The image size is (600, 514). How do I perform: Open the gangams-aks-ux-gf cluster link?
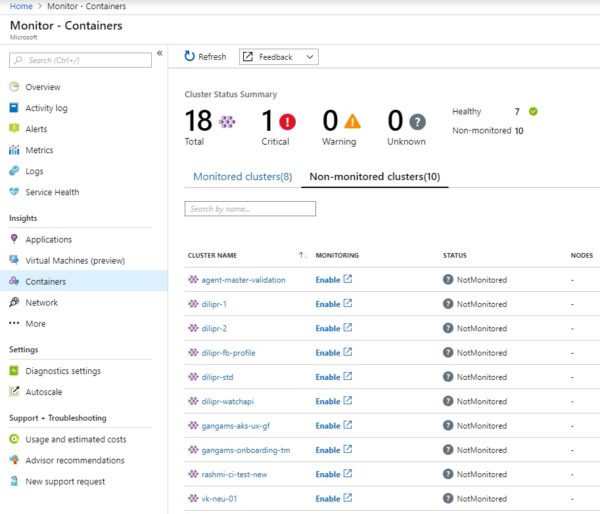coord(235,426)
